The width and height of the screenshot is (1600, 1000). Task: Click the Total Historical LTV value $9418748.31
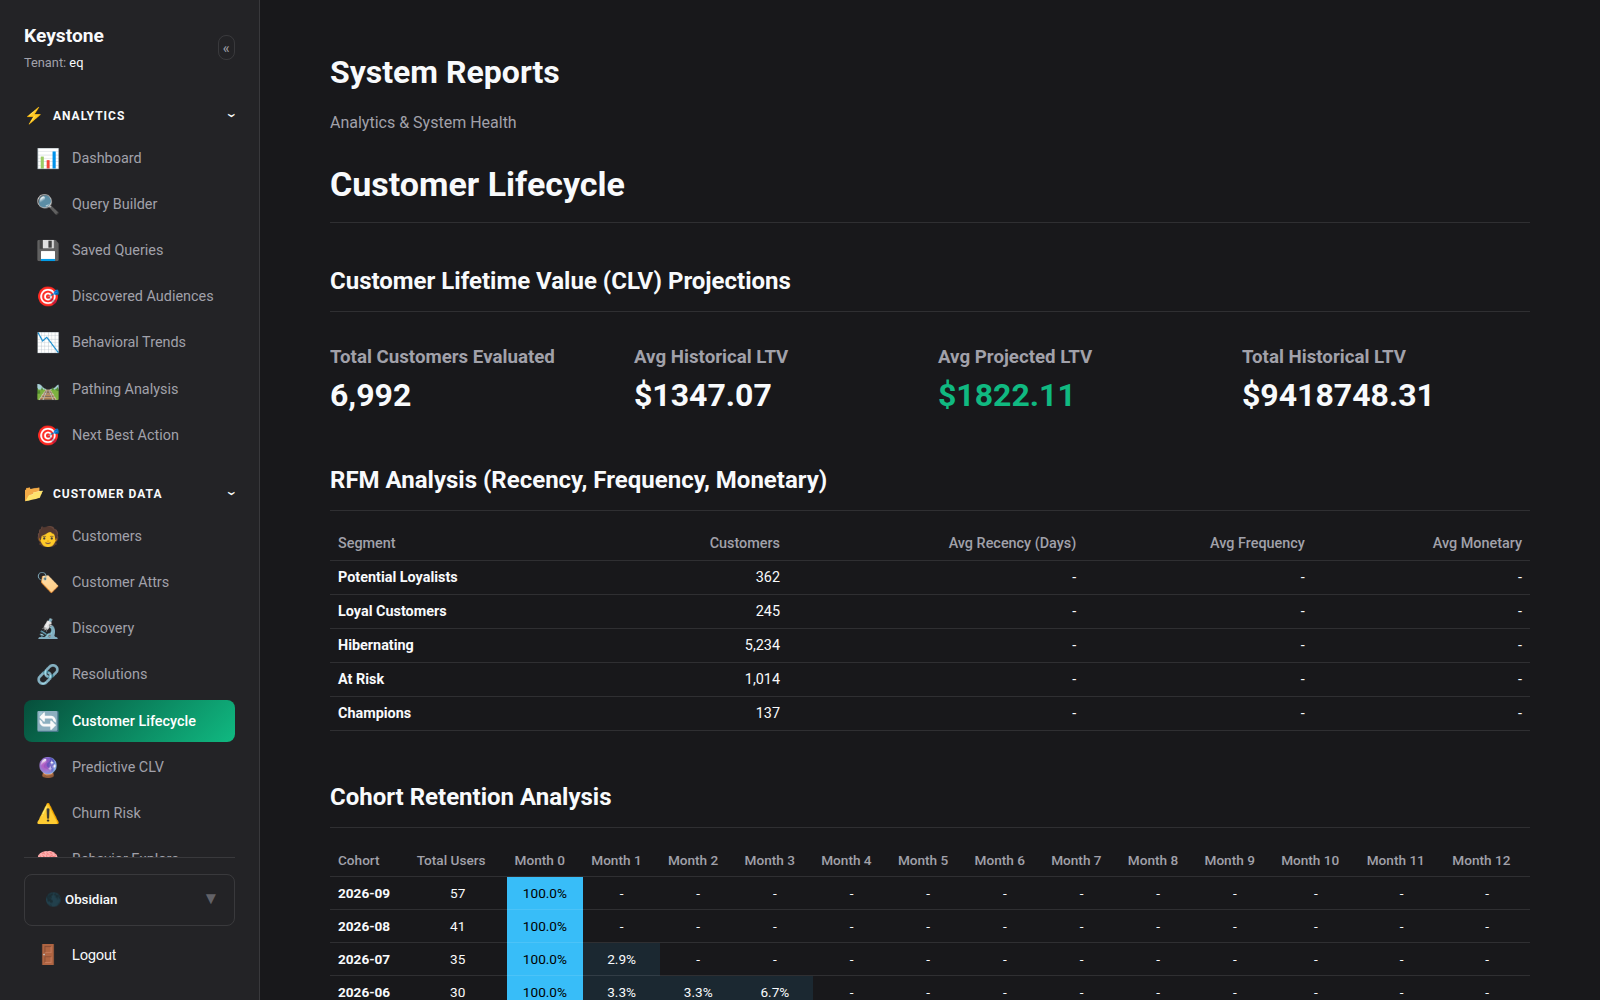(1337, 395)
